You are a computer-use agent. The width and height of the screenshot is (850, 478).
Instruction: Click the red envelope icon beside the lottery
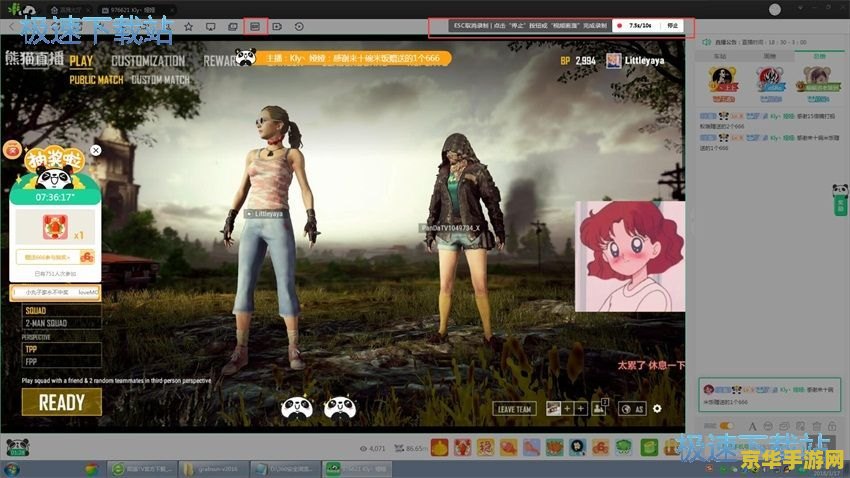[x=12, y=150]
